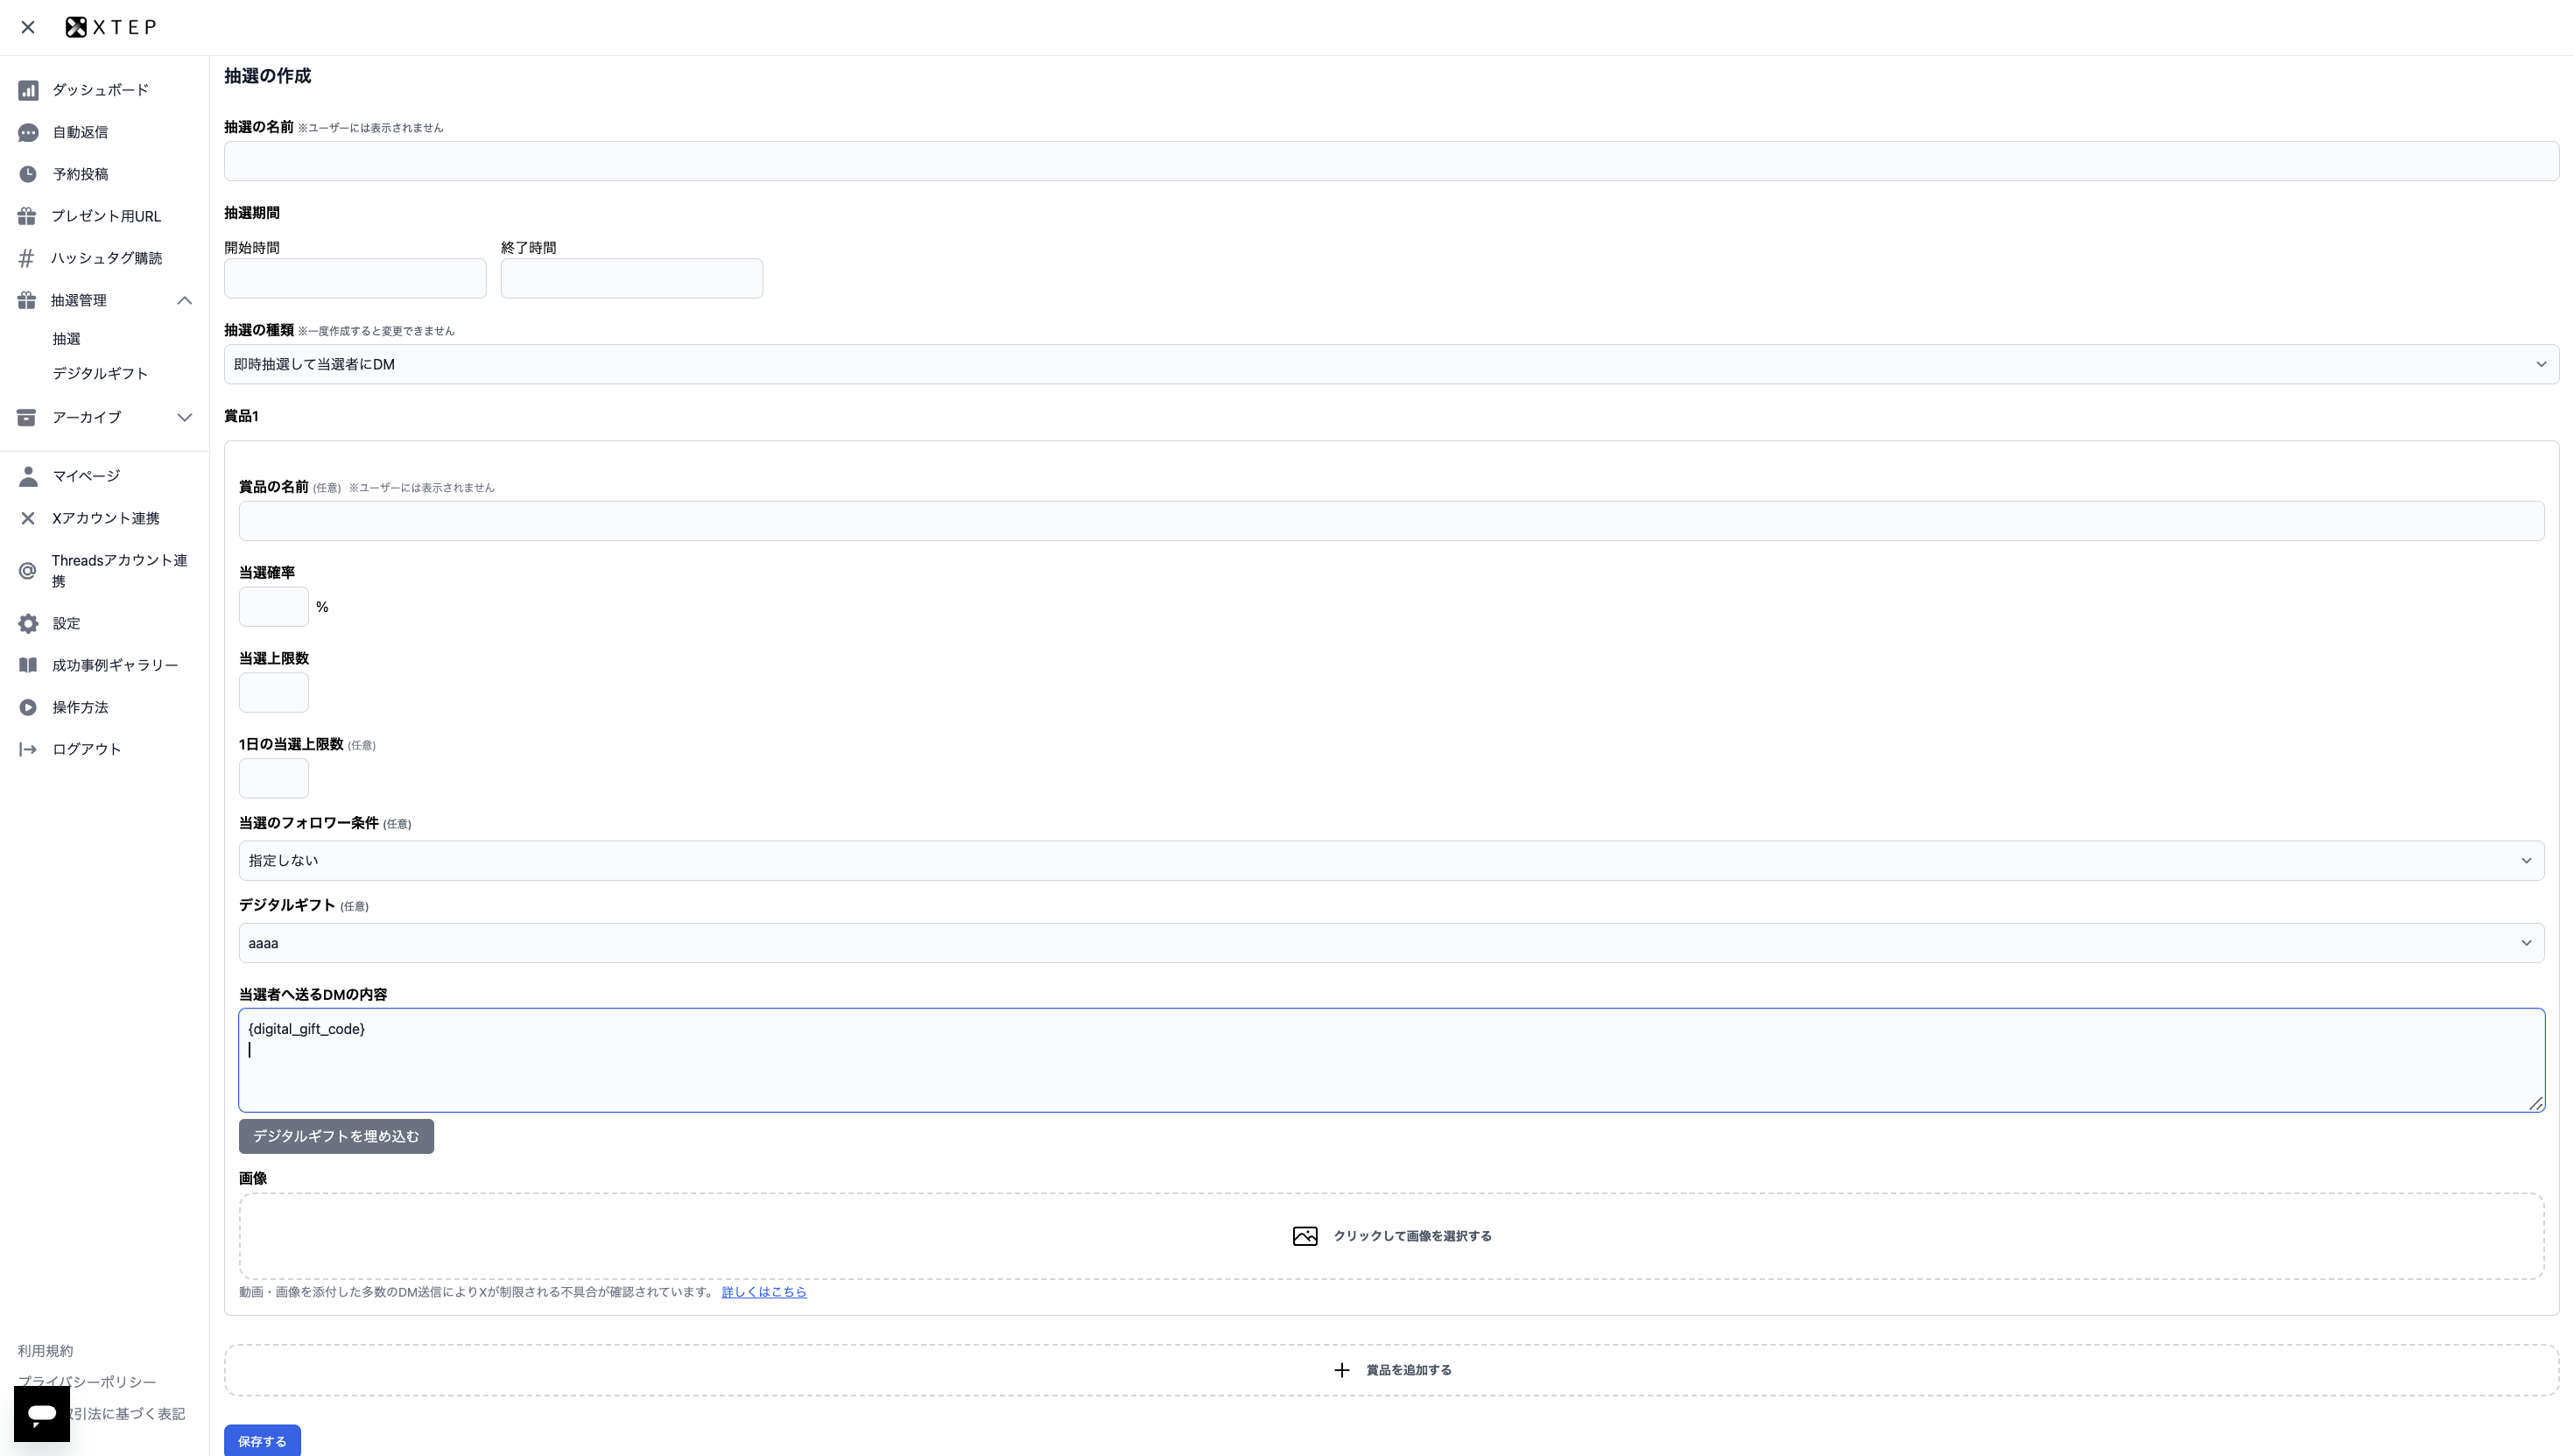
Task: Open プレゼント用URL menu item
Action: 106,216
